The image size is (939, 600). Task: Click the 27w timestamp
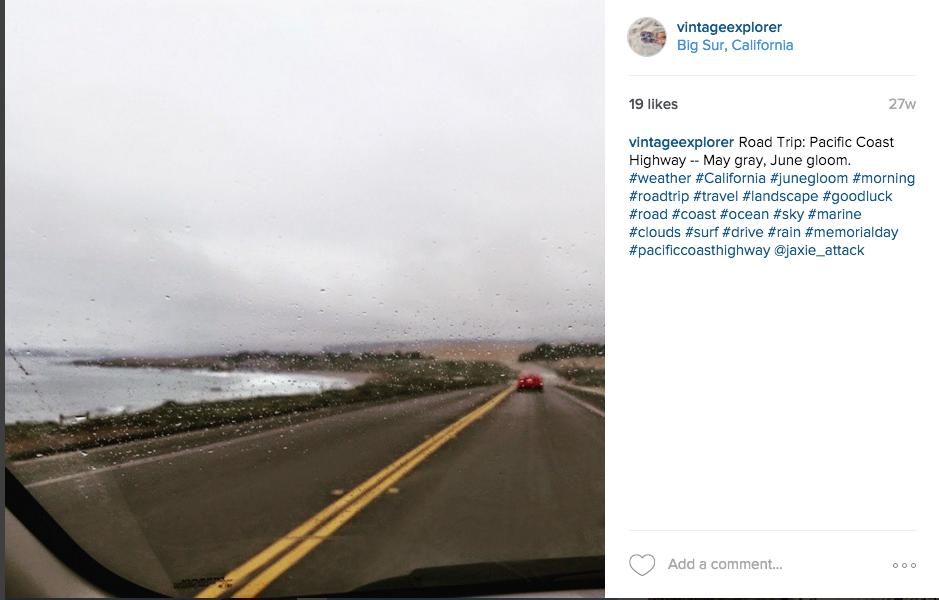click(902, 104)
